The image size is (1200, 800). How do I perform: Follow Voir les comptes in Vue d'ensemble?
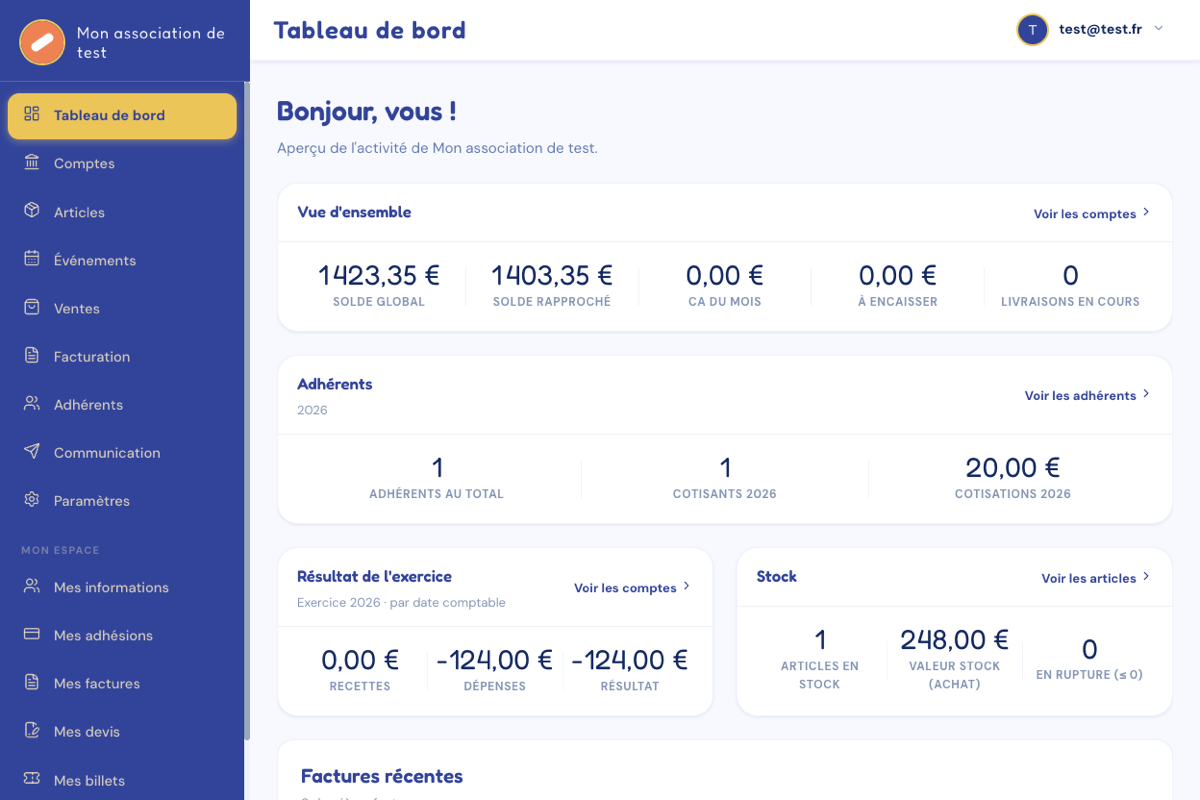1091,213
